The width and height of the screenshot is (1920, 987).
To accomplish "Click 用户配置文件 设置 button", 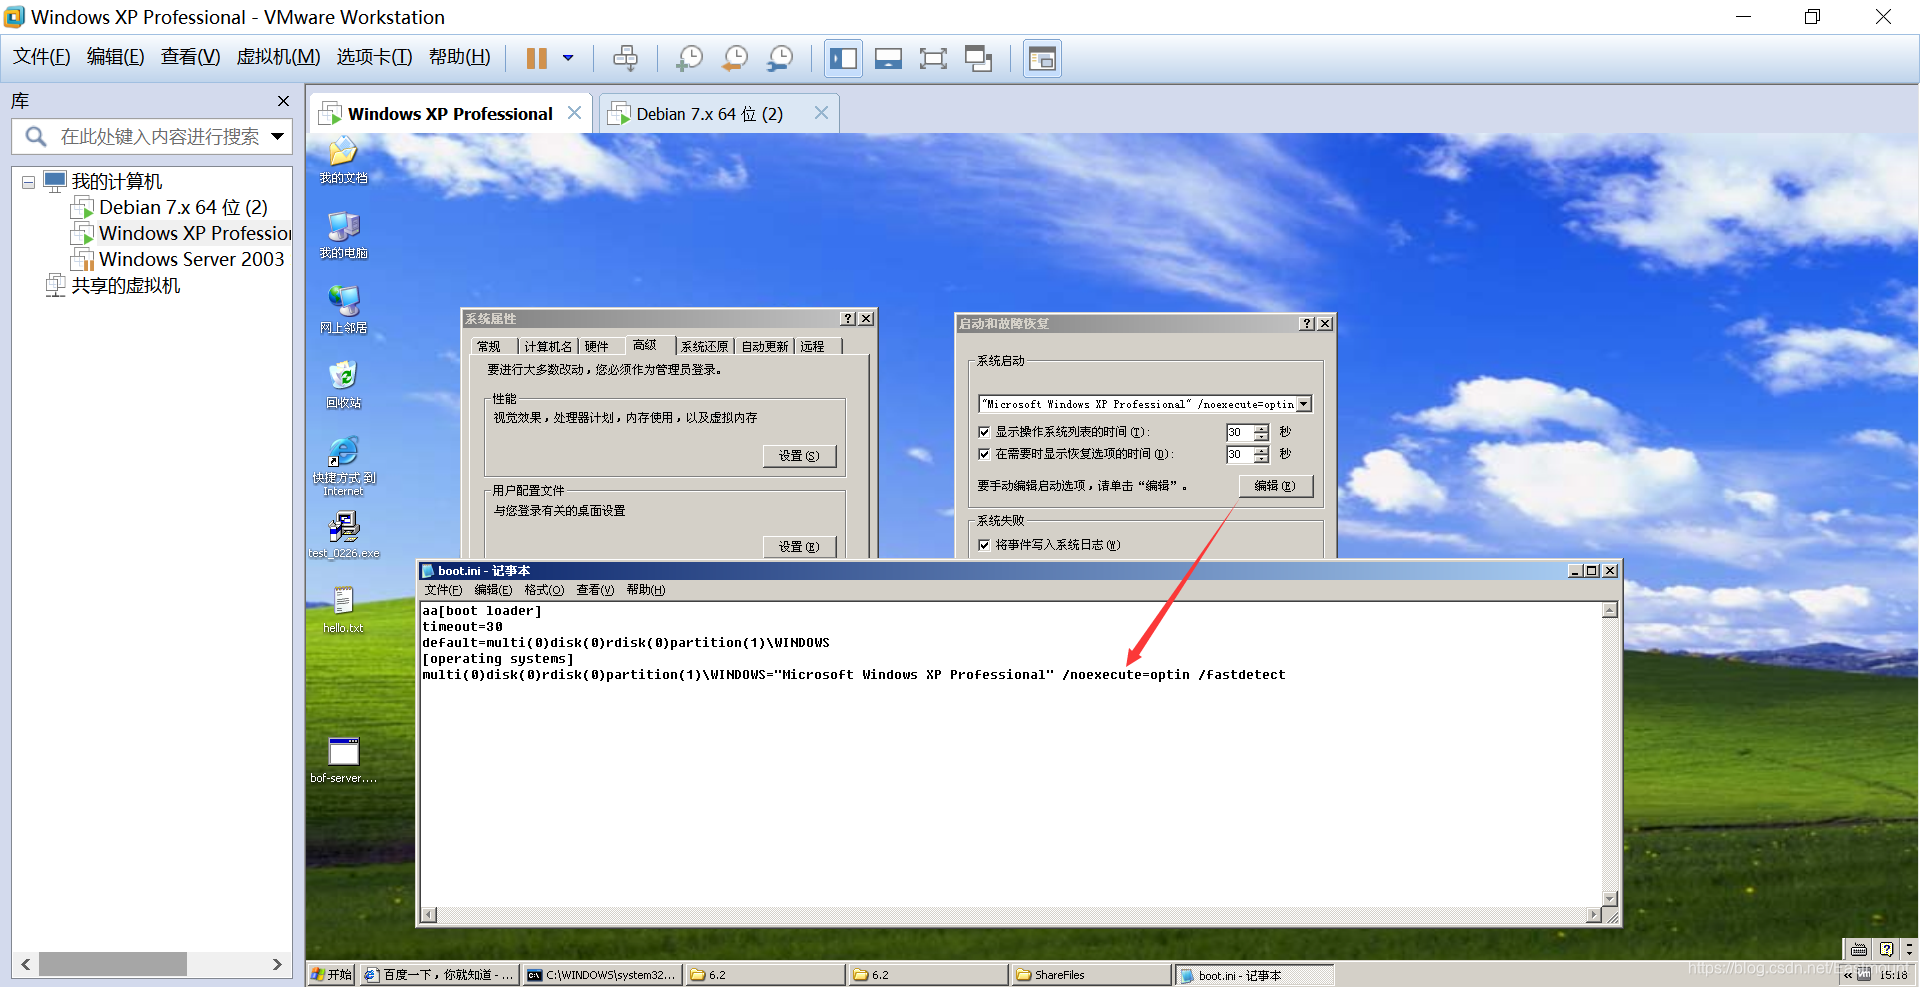I will (799, 547).
